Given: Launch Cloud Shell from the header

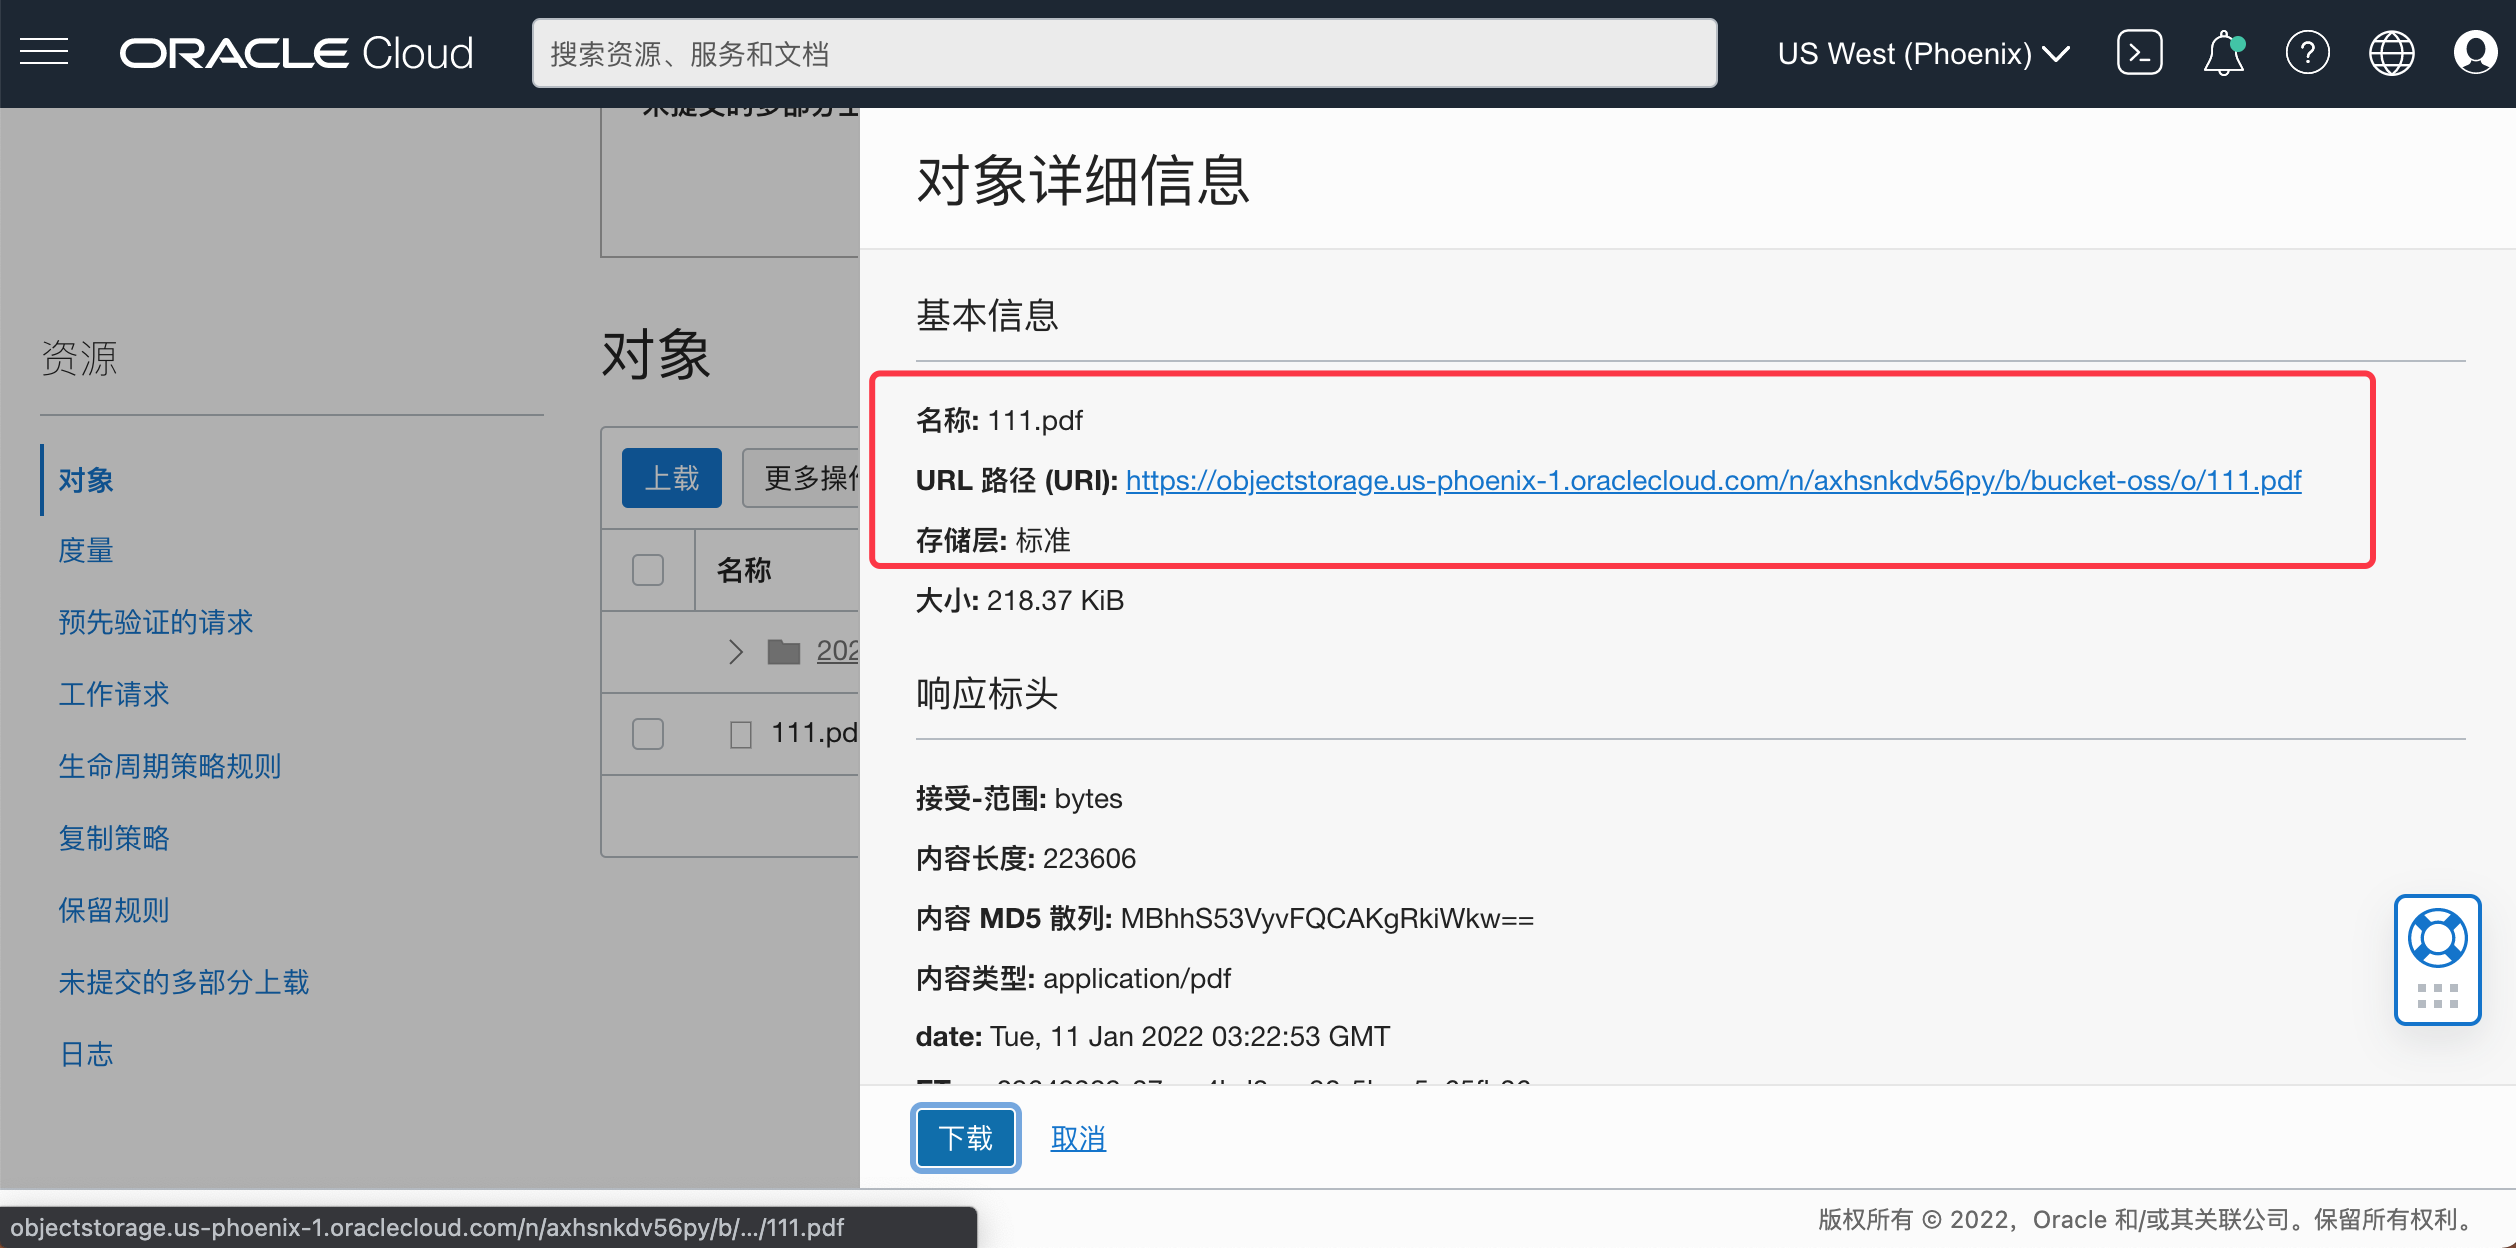Looking at the screenshot, I should click(x=2139, y=53).
